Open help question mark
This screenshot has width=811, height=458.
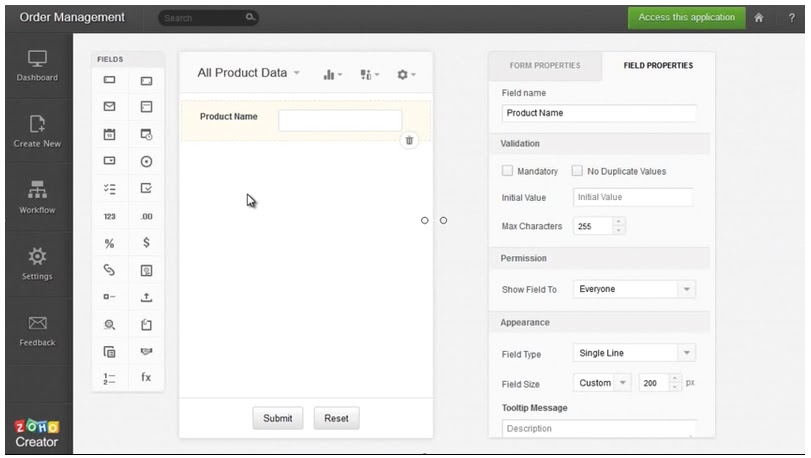pos(791,18)
